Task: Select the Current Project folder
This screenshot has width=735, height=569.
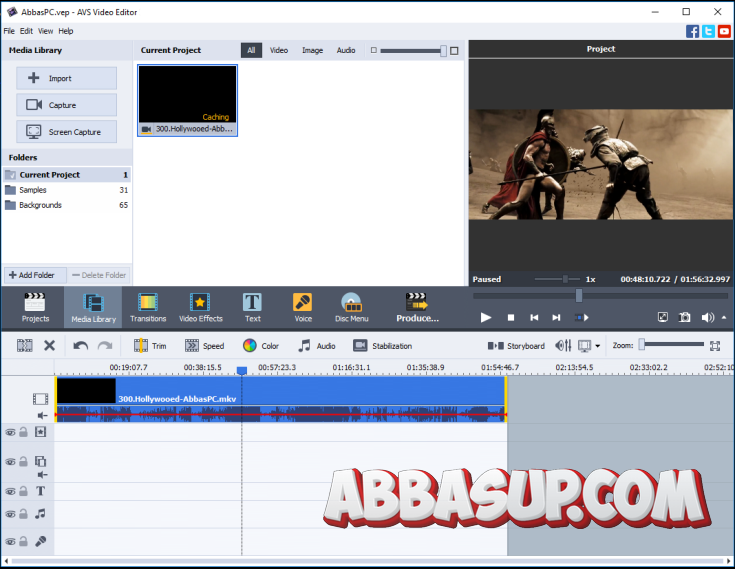Action: tap(67, 175)
